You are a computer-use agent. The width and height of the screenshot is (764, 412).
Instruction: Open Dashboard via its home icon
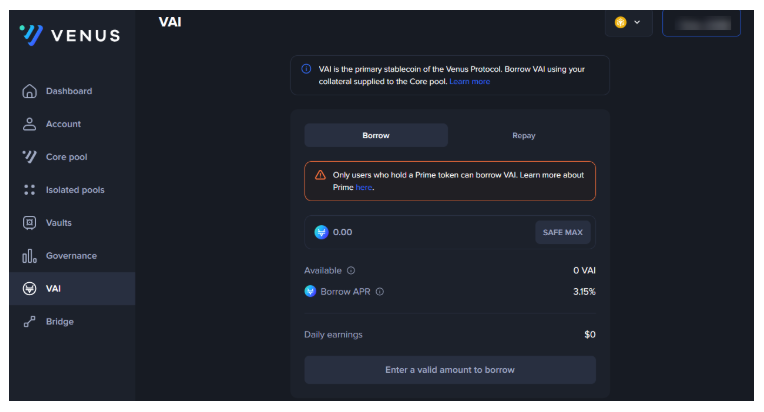click(x=29, y=91)
